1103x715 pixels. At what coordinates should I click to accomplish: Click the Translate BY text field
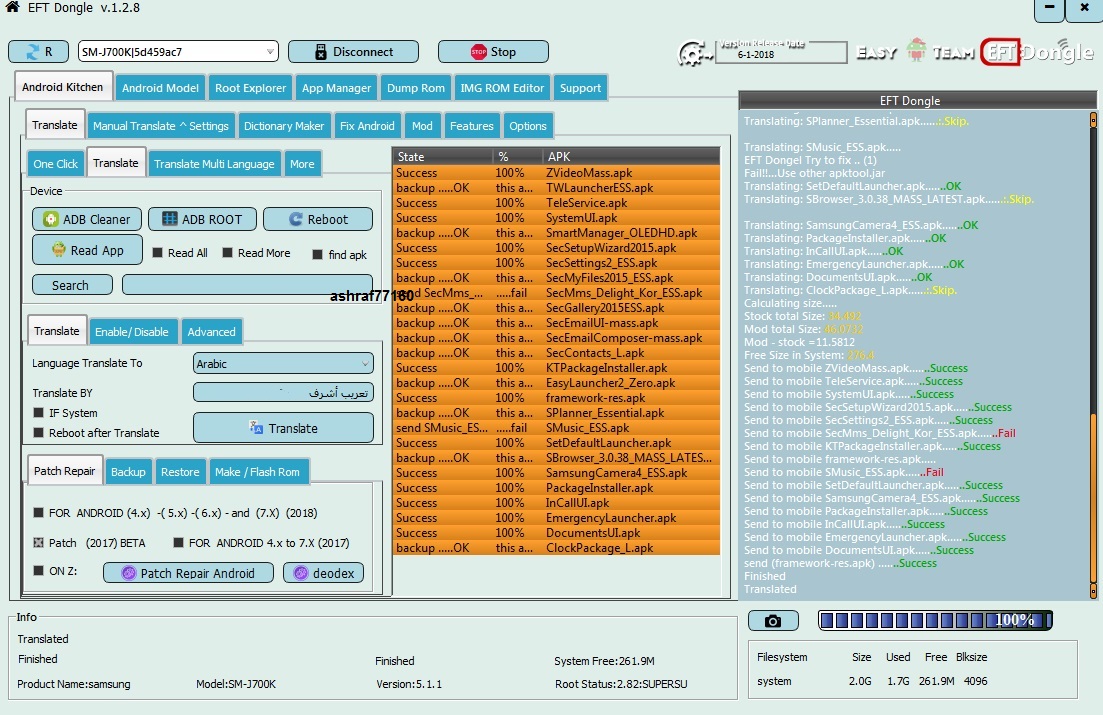coord(283,393)
